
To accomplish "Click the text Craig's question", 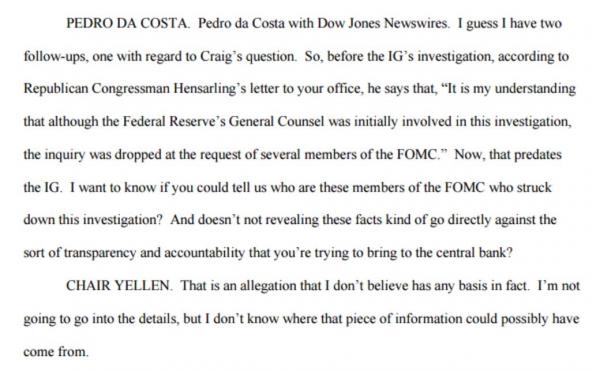I will (x=249, y=57).
